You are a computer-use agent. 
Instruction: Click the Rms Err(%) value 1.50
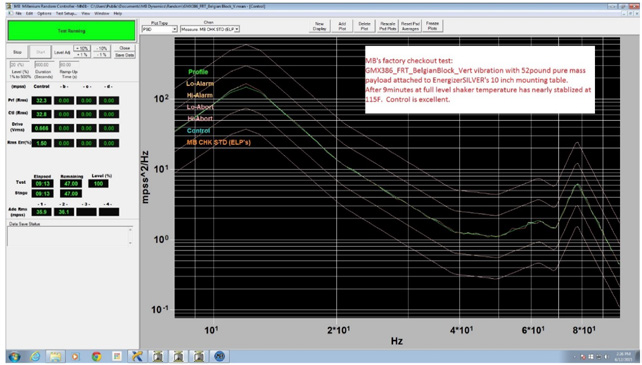pos(41,143)
